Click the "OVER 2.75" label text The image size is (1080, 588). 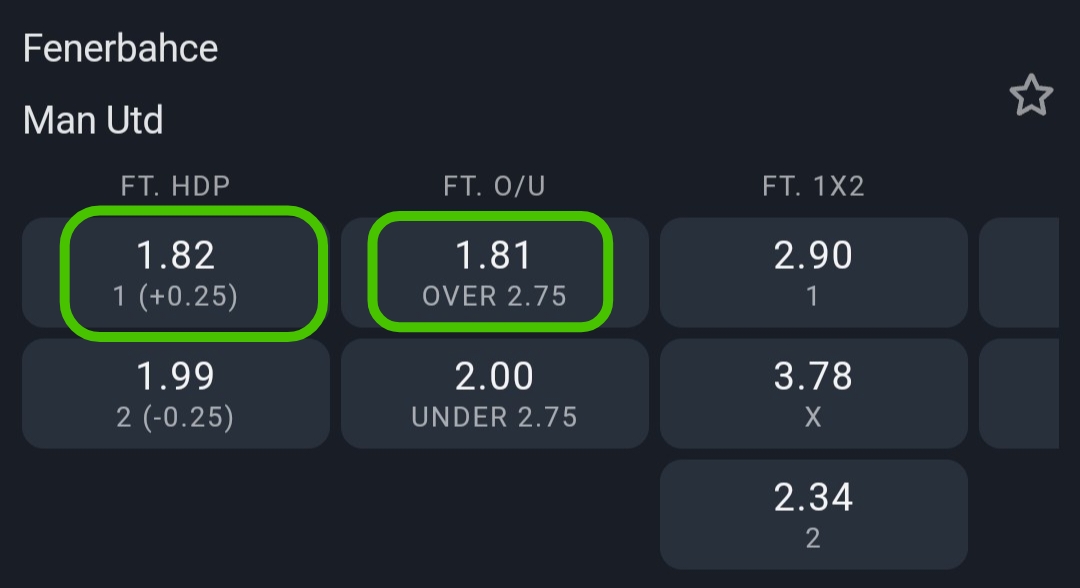coord(494,297)
